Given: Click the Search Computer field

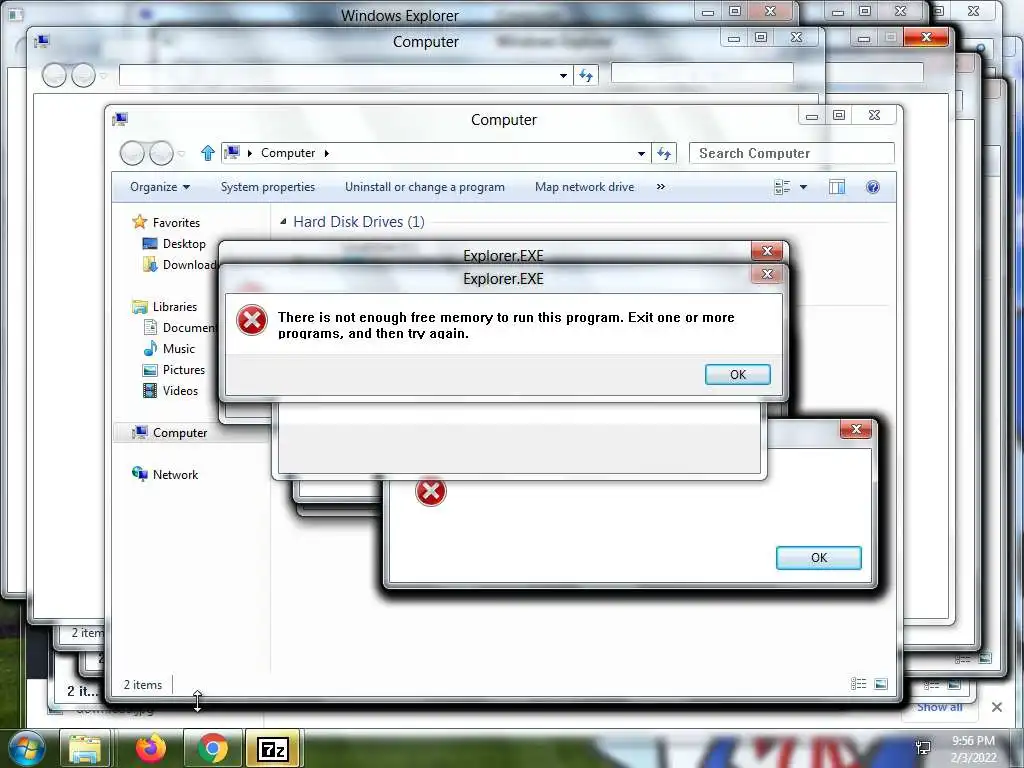Looking at the screenshot, I should [792, 153].
